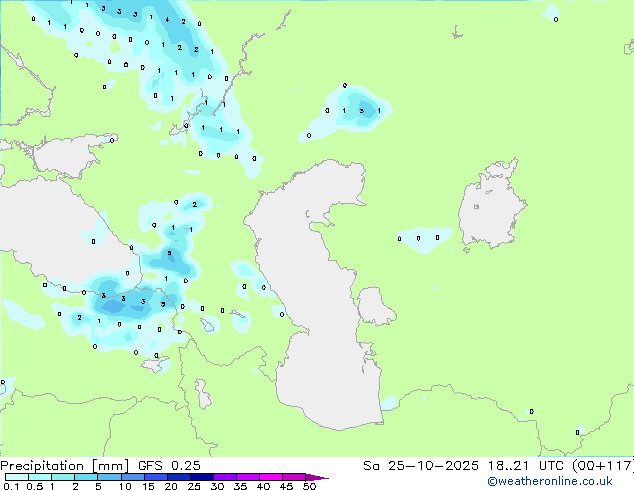Screen dimensions: 634x490
Task: Click the "GFS 0.25" model label
Action: 169,466
